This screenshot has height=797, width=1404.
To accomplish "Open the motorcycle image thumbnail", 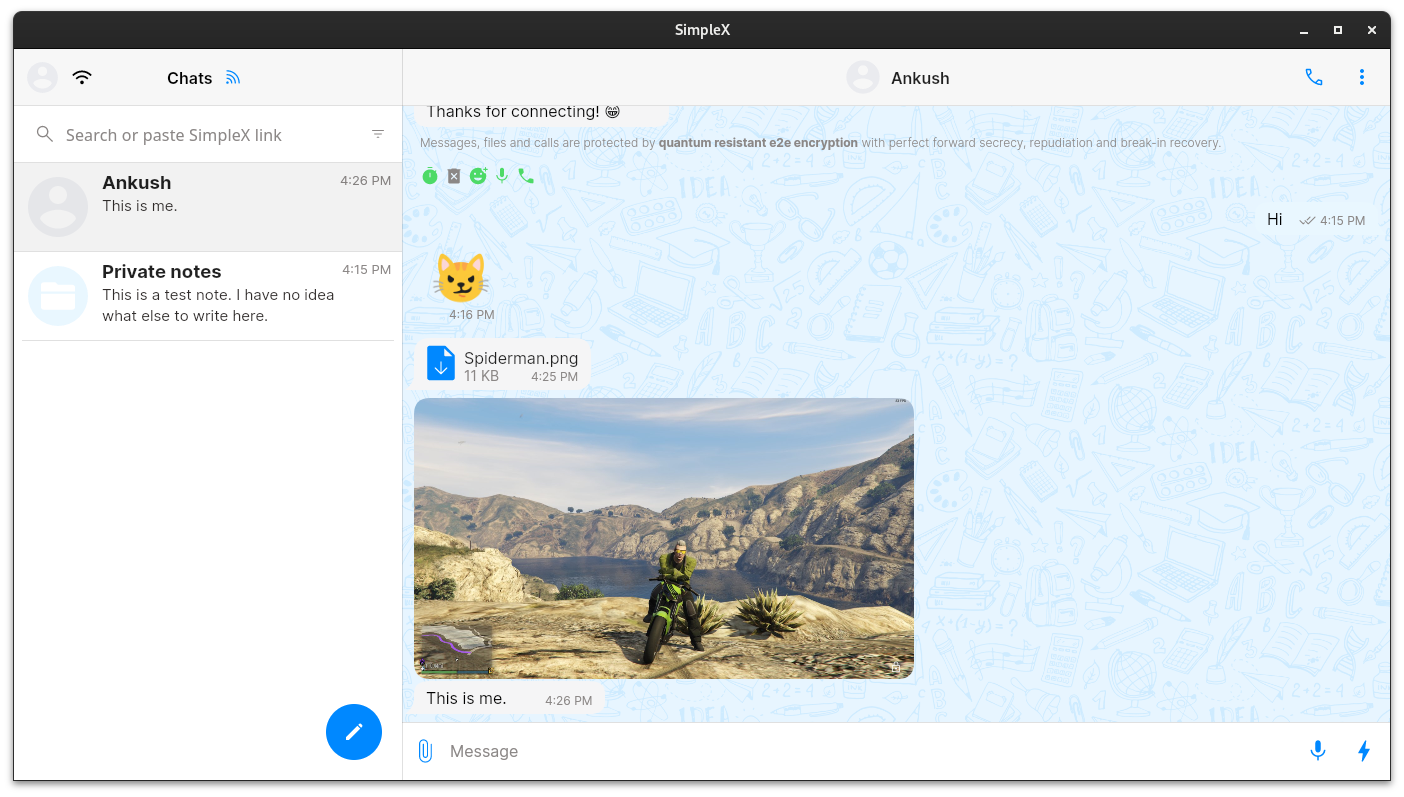I will tap(663, 538).
